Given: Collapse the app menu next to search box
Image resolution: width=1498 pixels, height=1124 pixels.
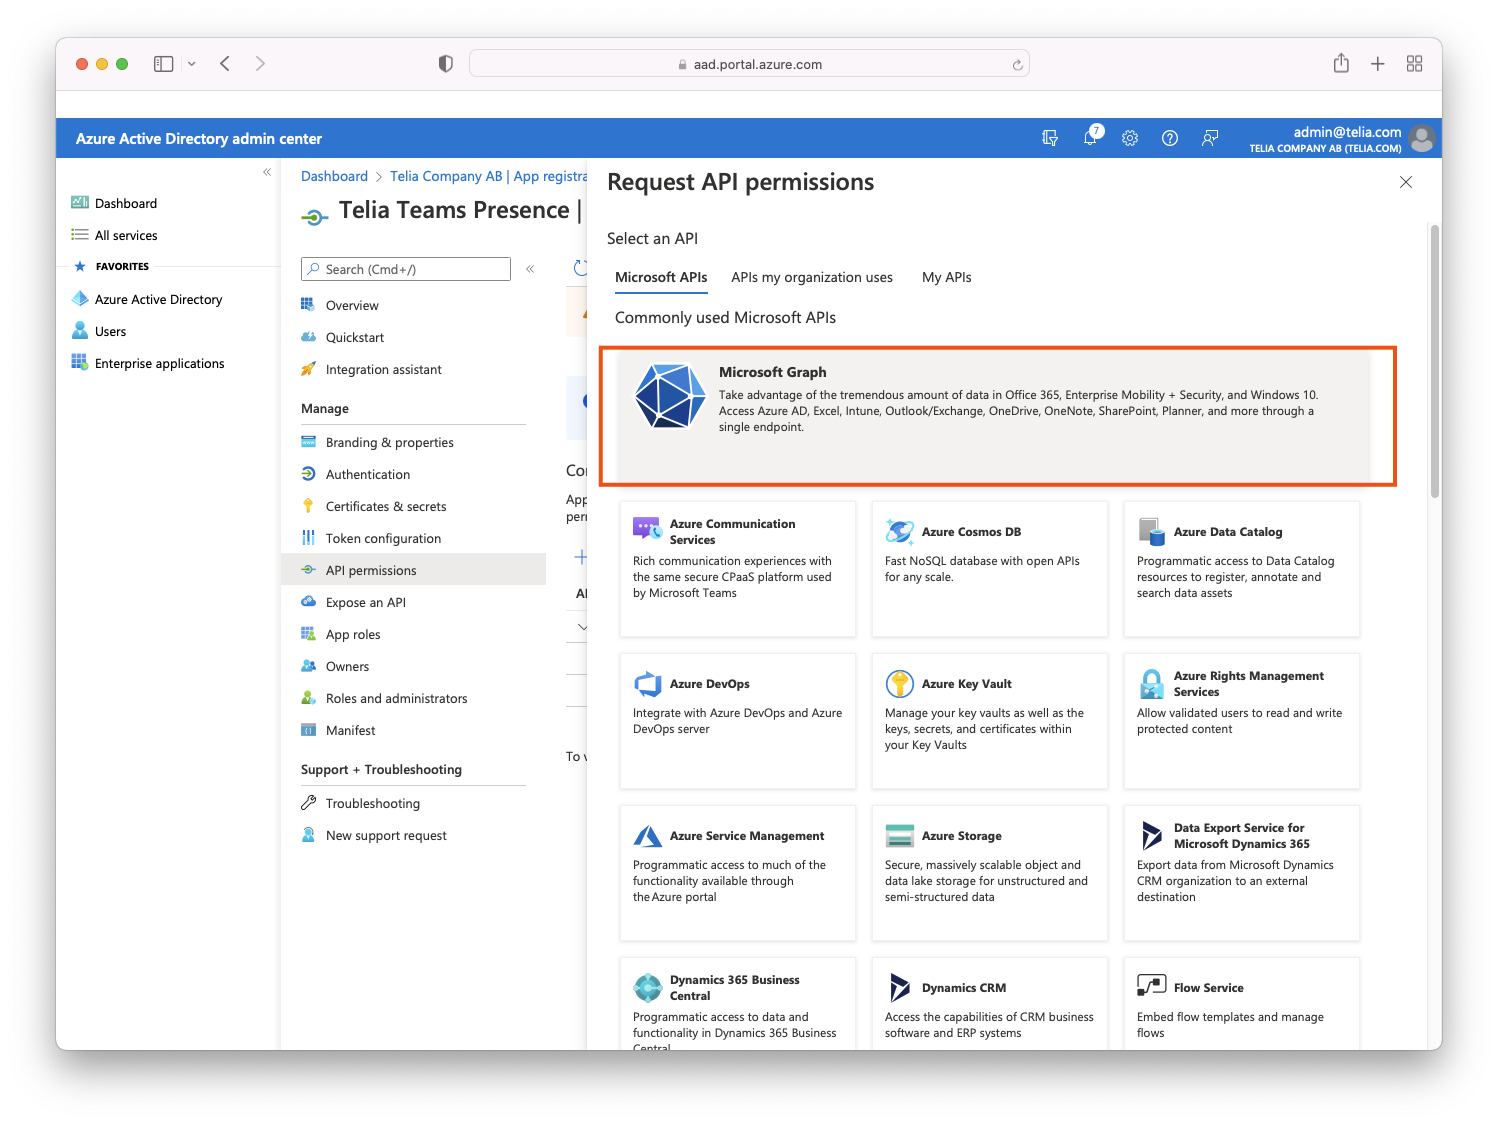Looking at the screenshot, I should click(x=530, y=269).
